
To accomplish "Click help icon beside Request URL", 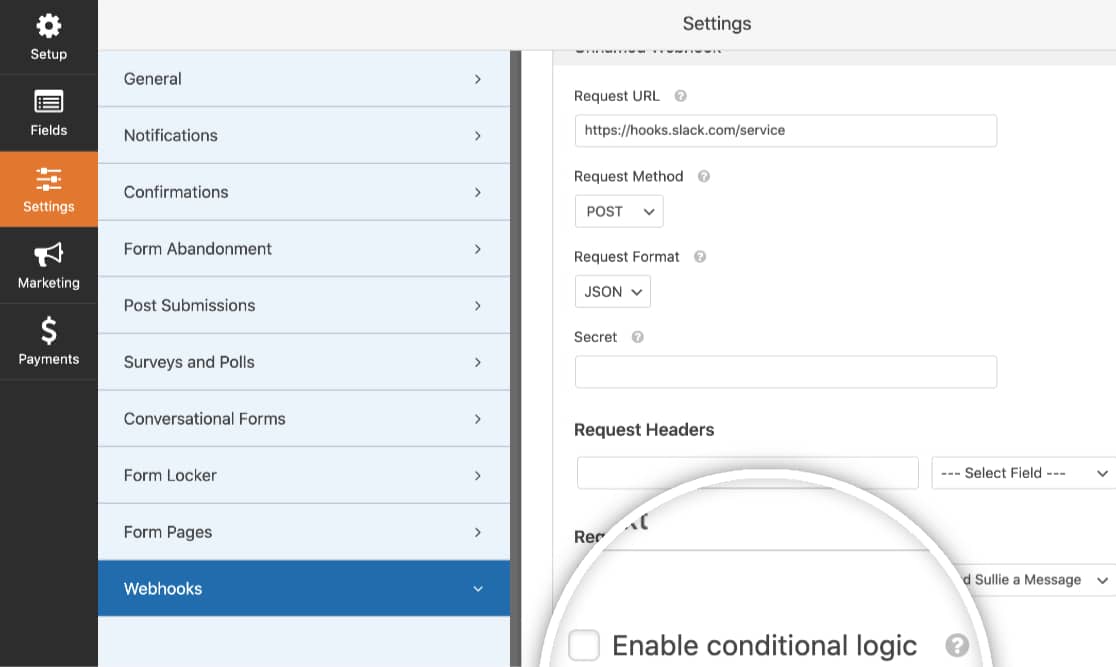I will (x=680, y=96).
